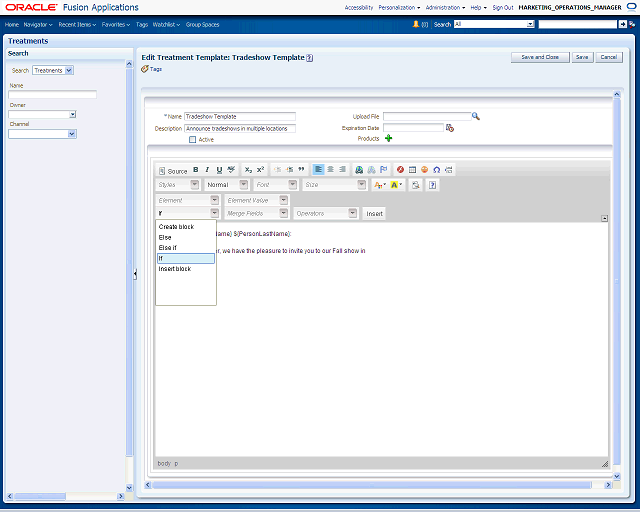
Task: Open the Navigator menu
Action: pos(38,24)
